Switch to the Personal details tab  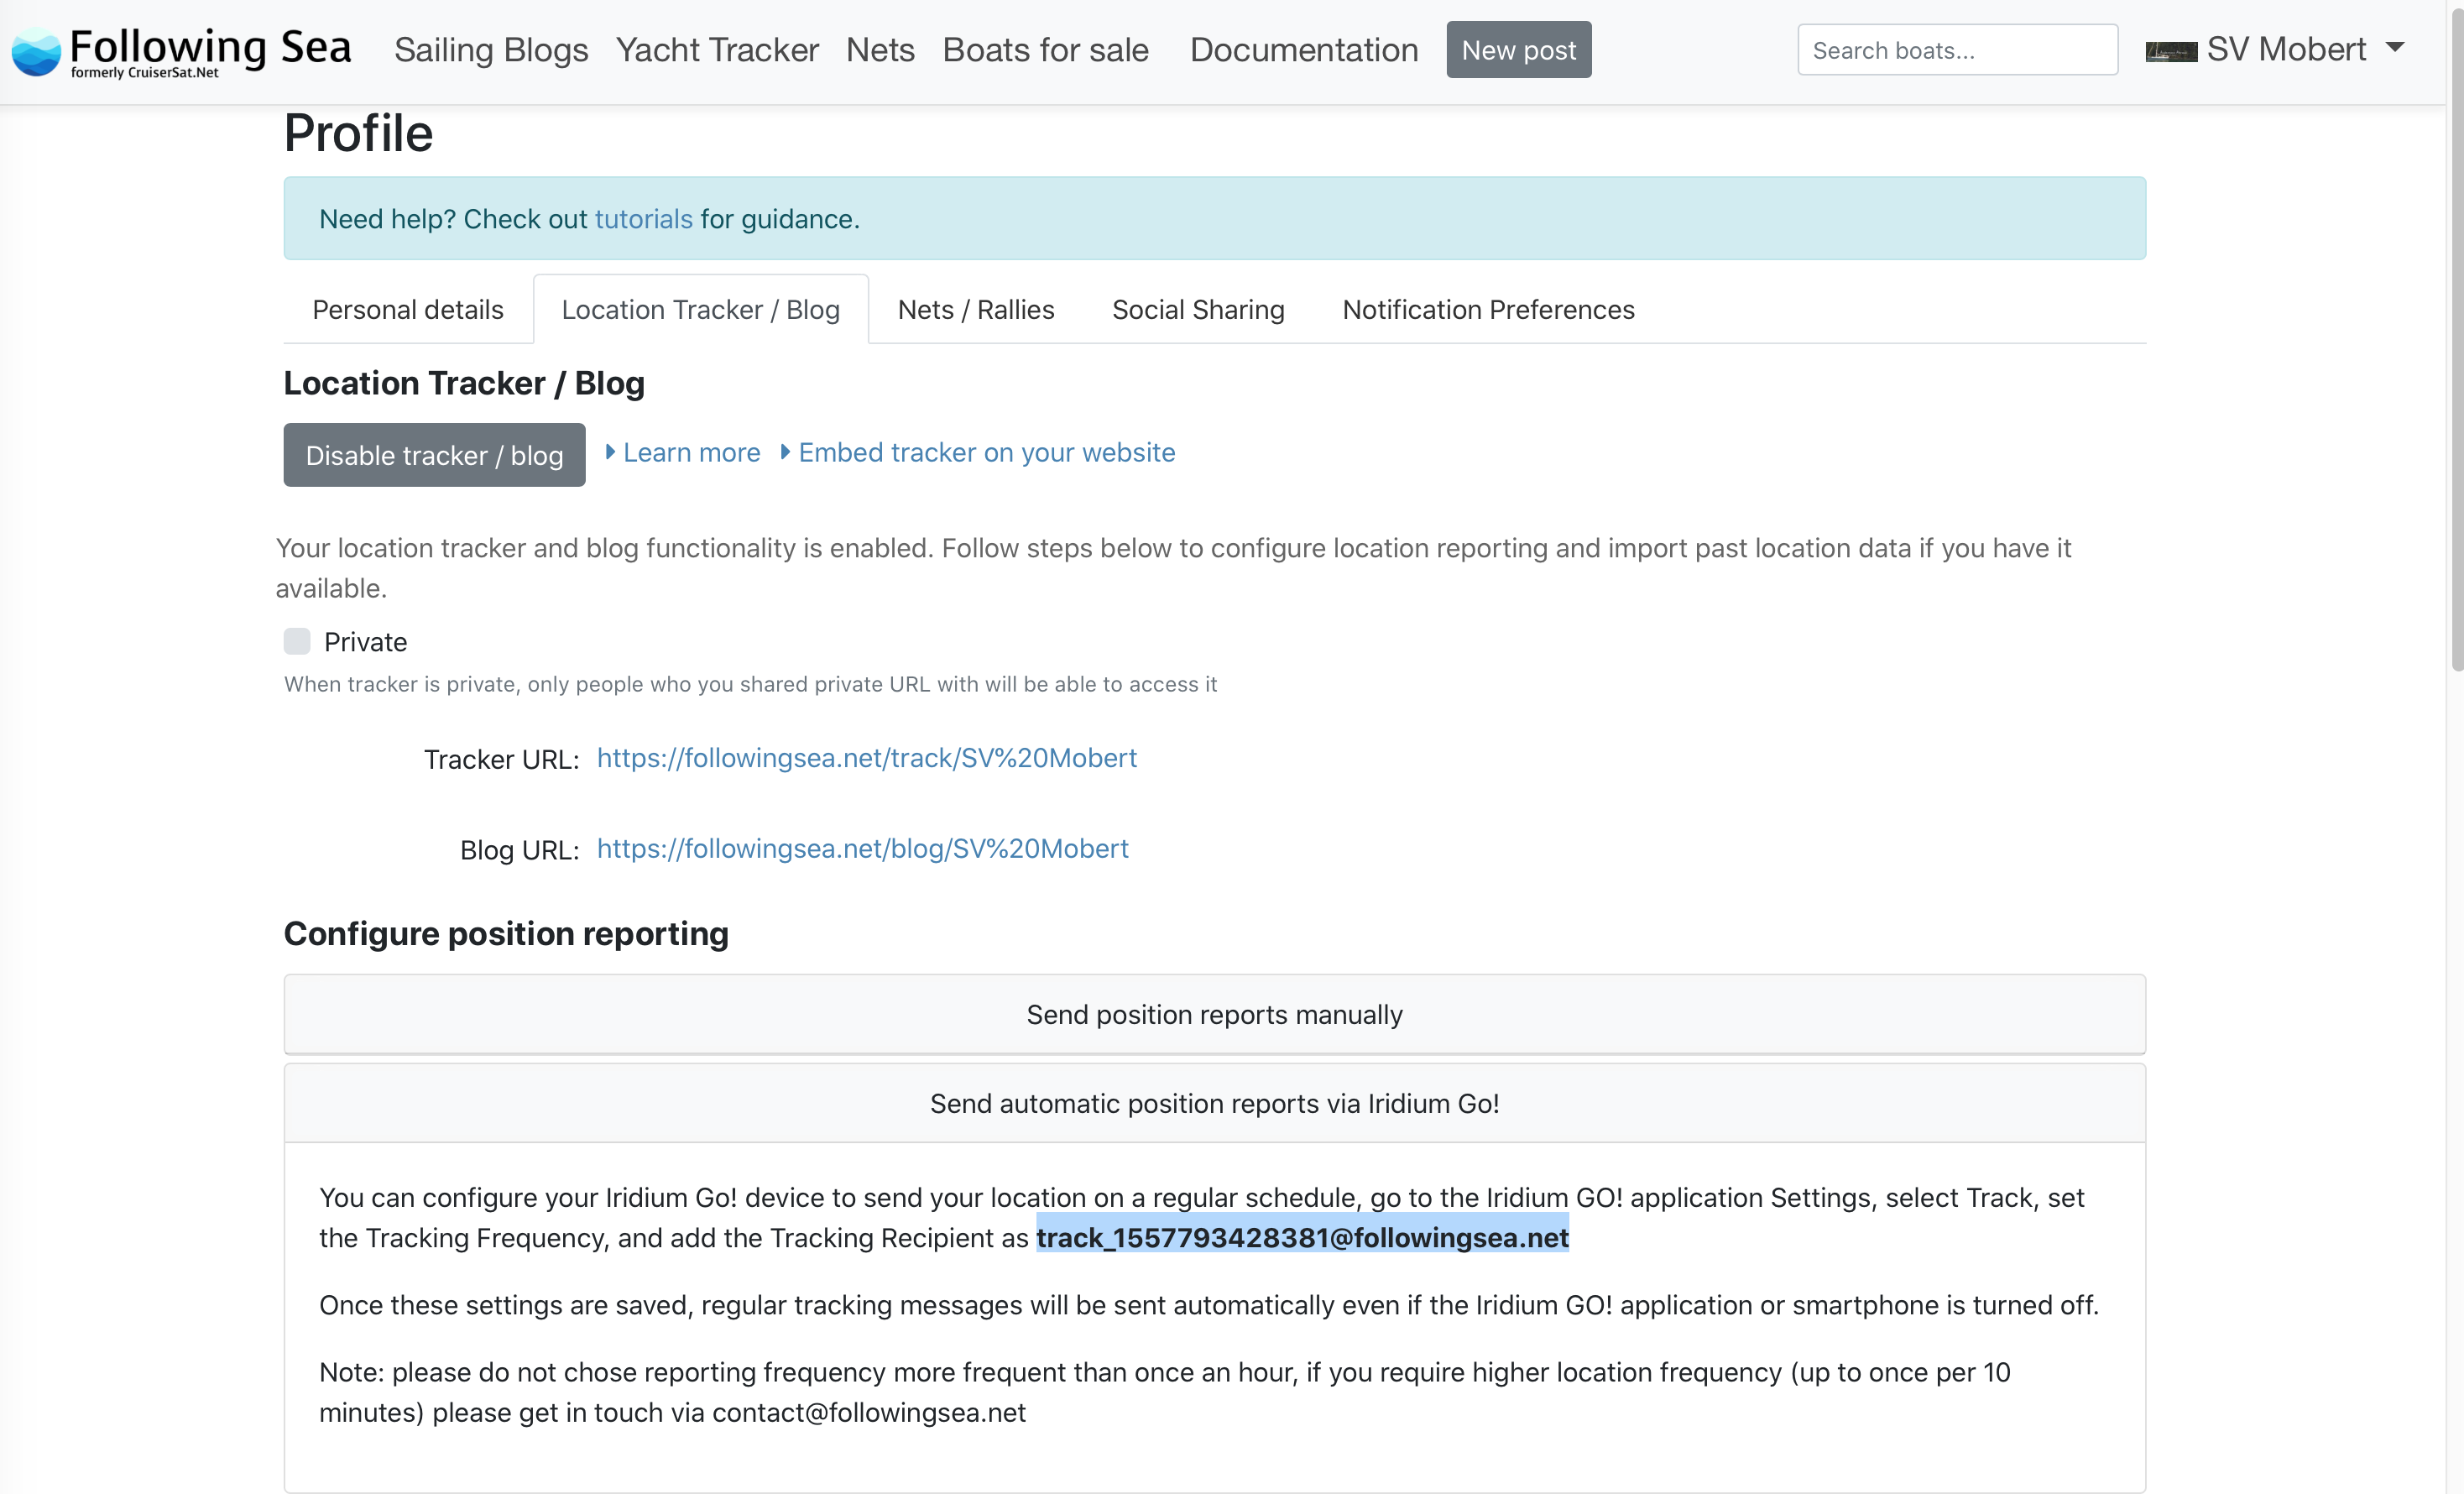click(407, 310)
